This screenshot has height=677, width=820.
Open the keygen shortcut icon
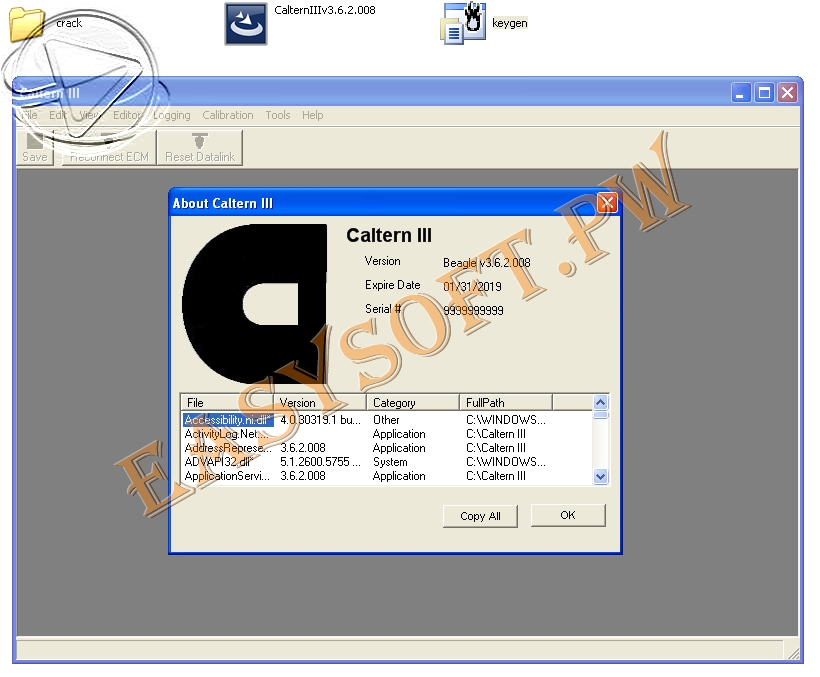click(464, 24)
